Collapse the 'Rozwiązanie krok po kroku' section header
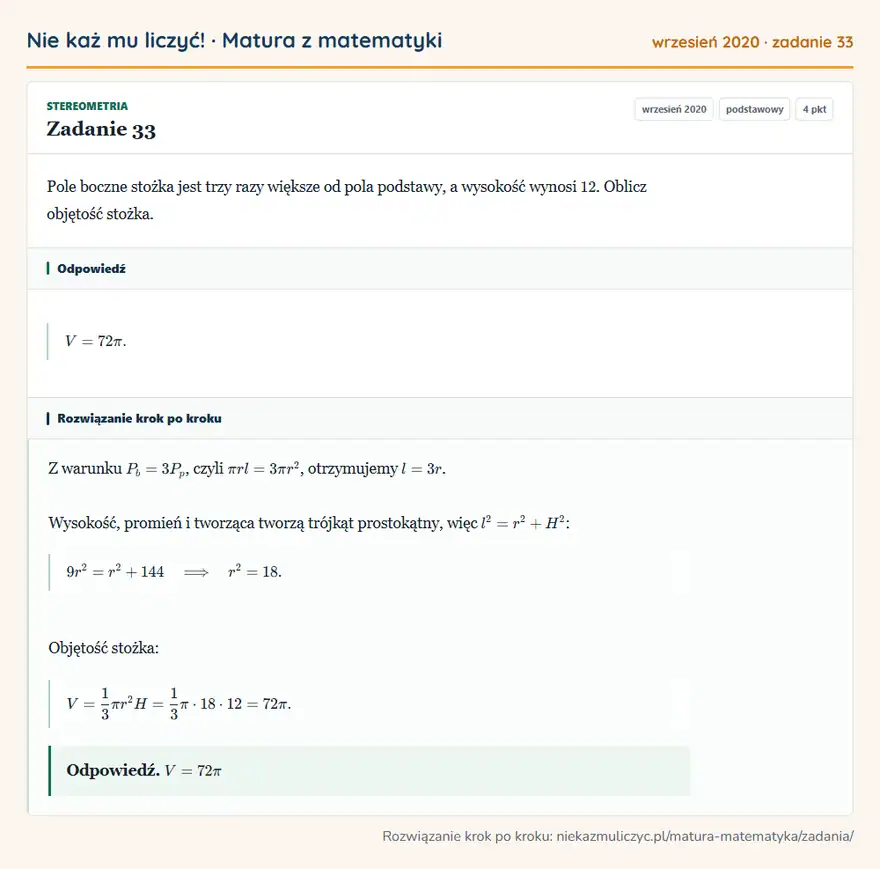Viewport: 880px width, 869px height. point(439,418)
